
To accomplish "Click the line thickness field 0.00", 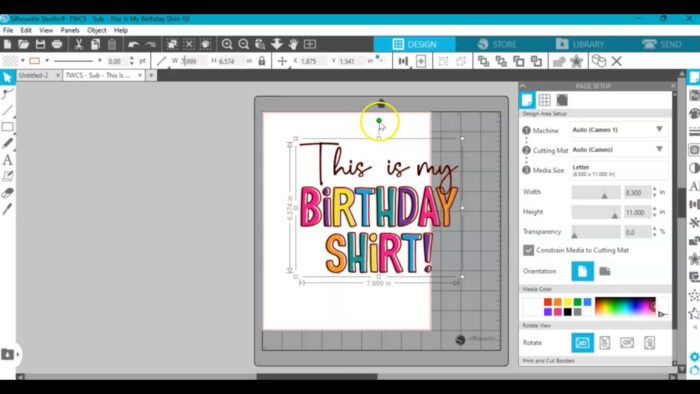I will [117, 61].
